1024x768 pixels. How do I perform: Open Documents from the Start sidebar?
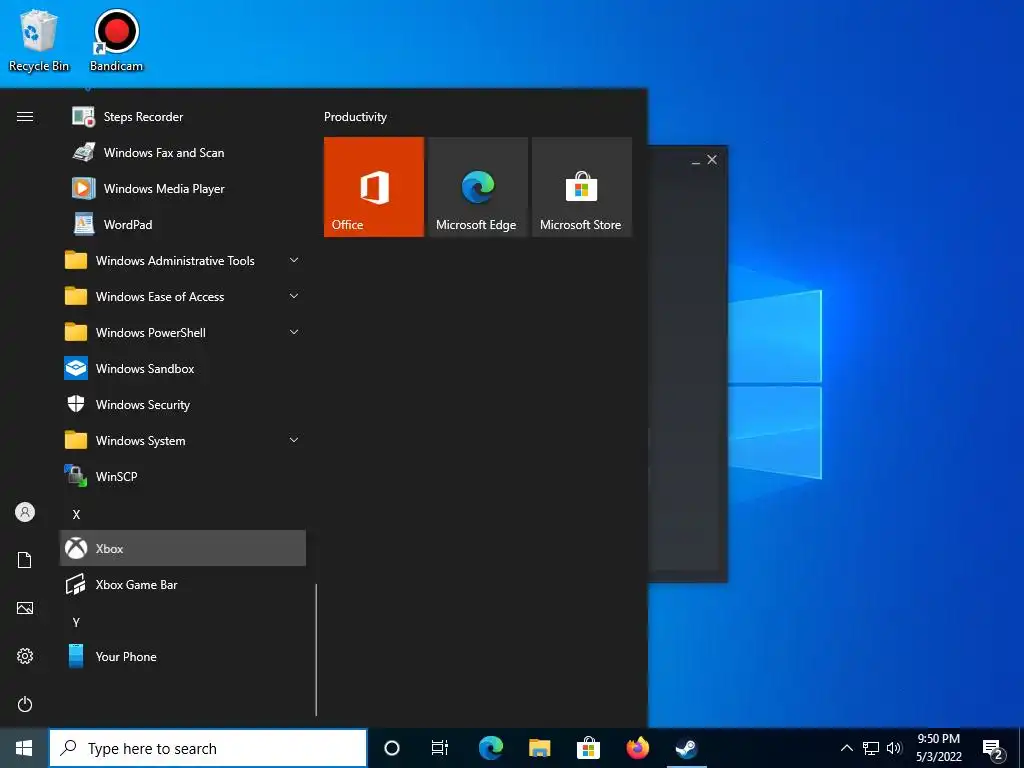[25, 560]
